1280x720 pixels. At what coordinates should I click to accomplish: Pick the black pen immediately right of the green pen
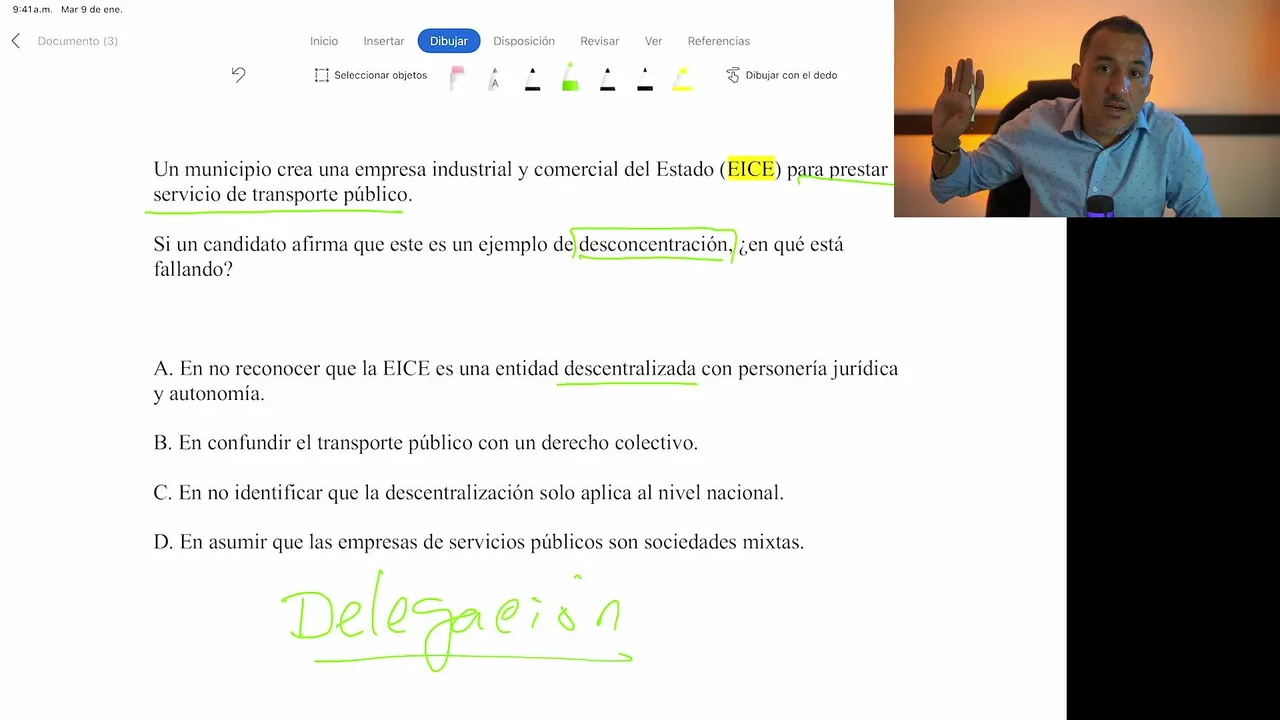(x=607, y=78)
